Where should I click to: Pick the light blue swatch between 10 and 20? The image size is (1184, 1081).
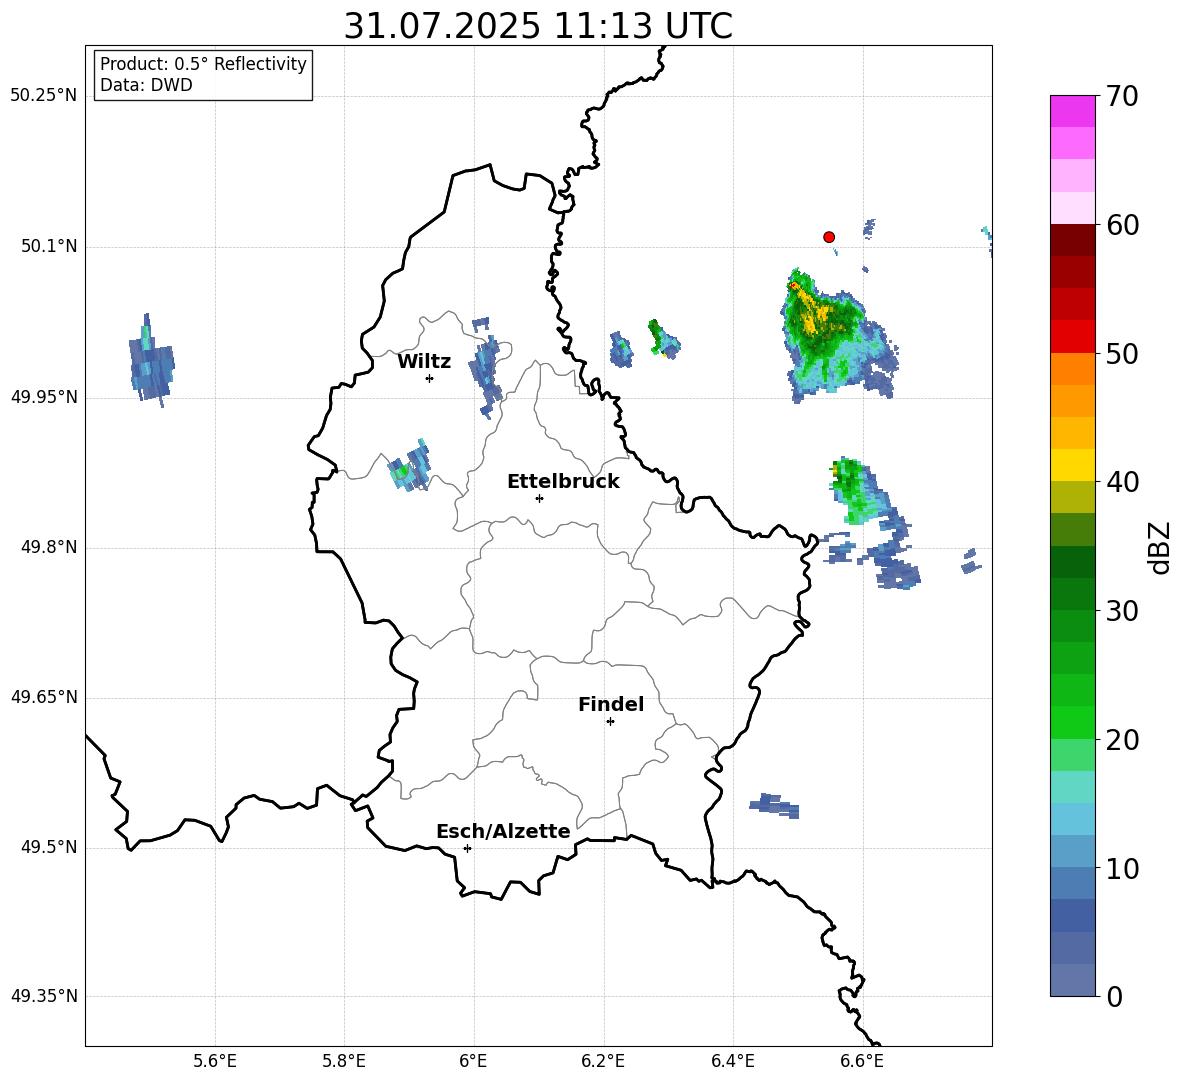[1073, 819]
